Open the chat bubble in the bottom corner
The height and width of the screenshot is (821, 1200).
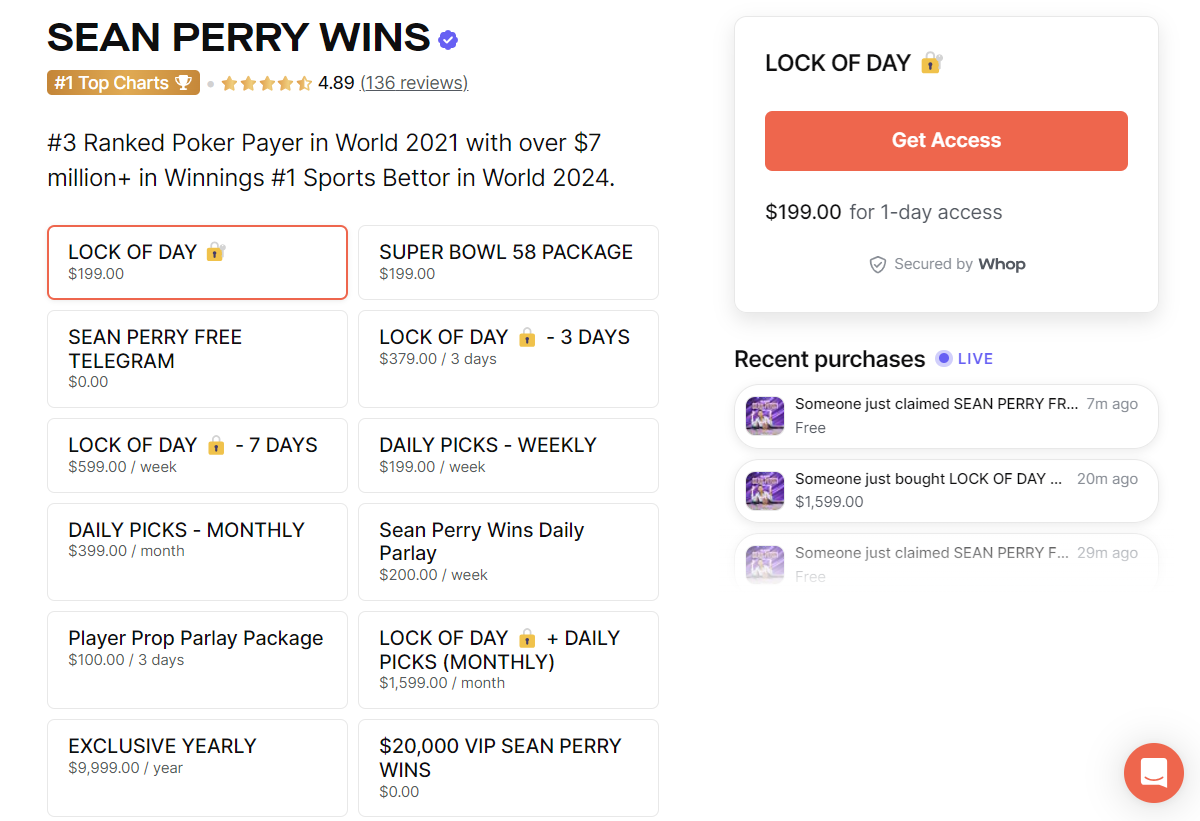click(x=1153, y=772)
